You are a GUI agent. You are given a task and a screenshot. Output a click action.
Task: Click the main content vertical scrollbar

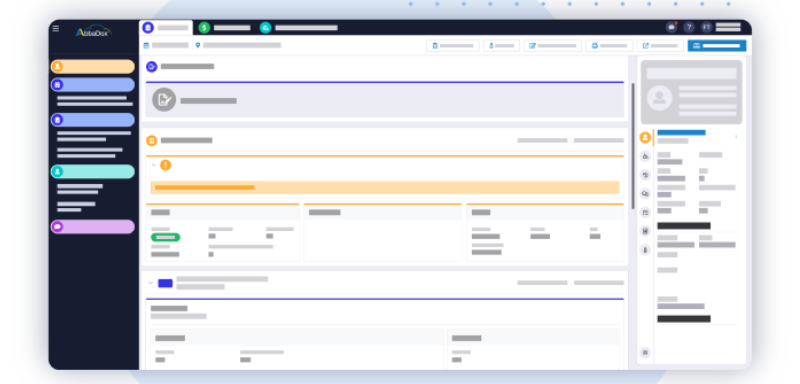tap(633, 146)
